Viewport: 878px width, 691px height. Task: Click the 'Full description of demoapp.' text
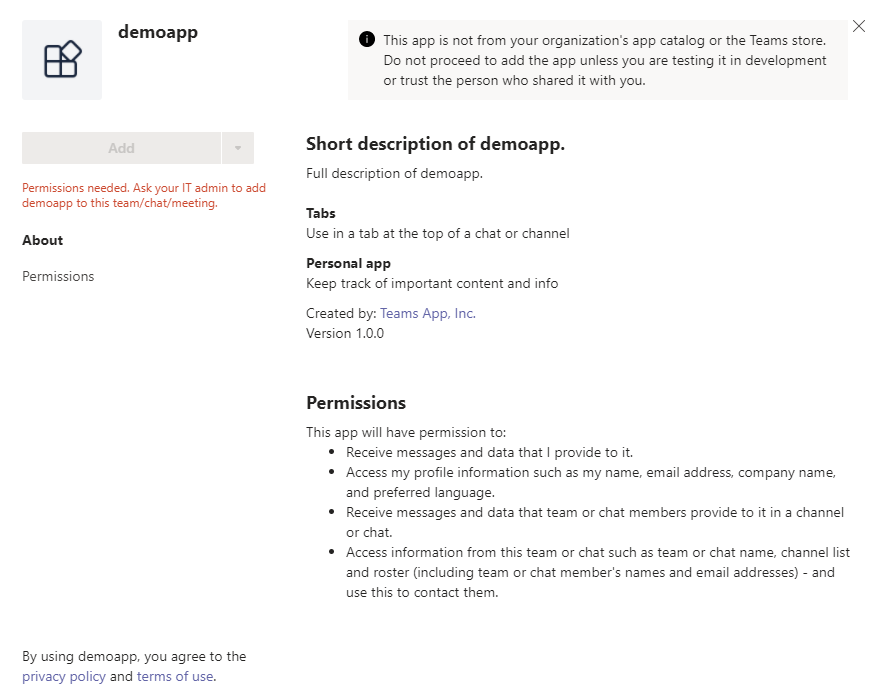[x=394, y=173]
